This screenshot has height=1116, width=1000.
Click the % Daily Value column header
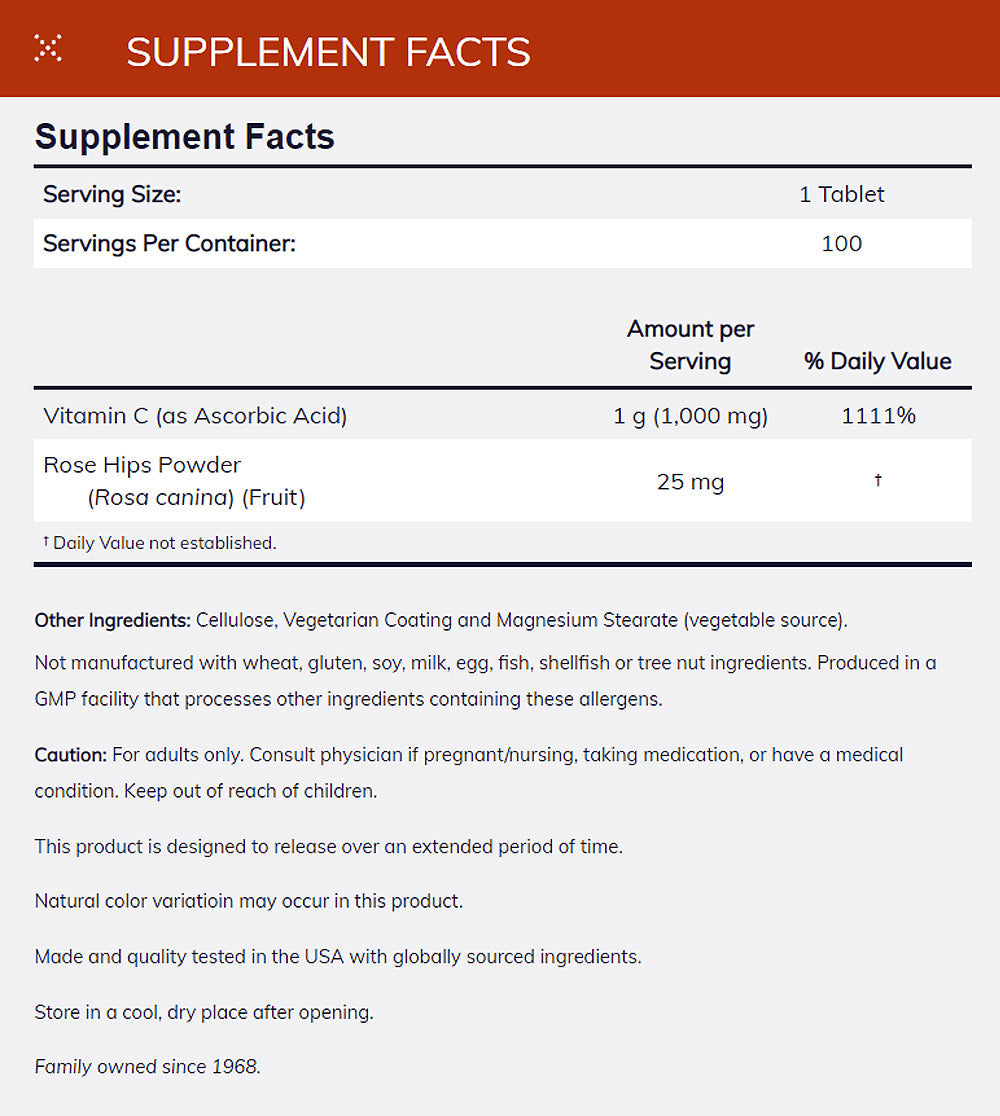tap(877, 361)
